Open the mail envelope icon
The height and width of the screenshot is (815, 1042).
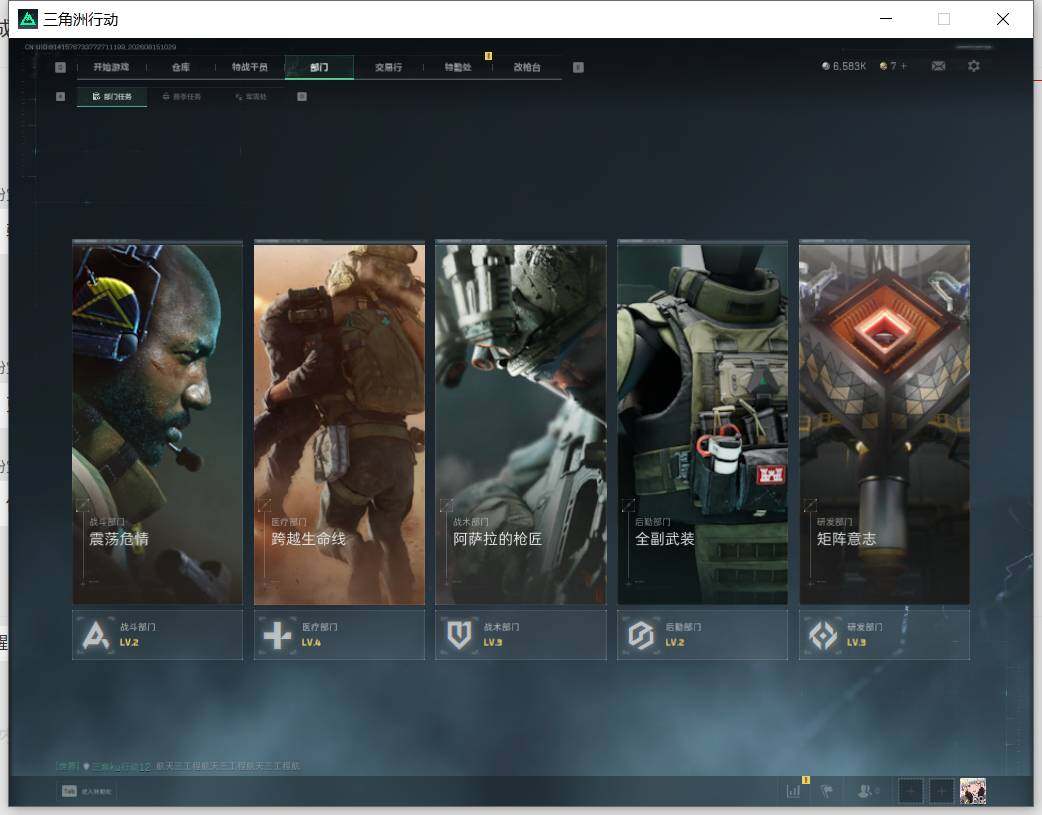pyautogui.click(x=938, y=66)
